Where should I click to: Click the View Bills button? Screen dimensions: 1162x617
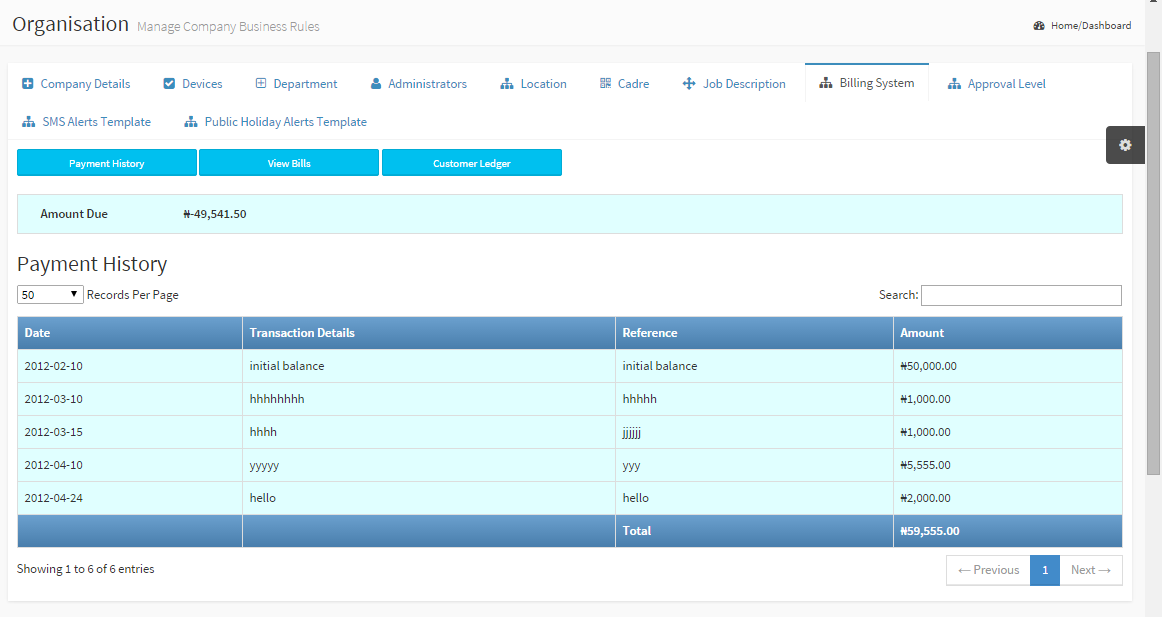(x=289, y=163)
